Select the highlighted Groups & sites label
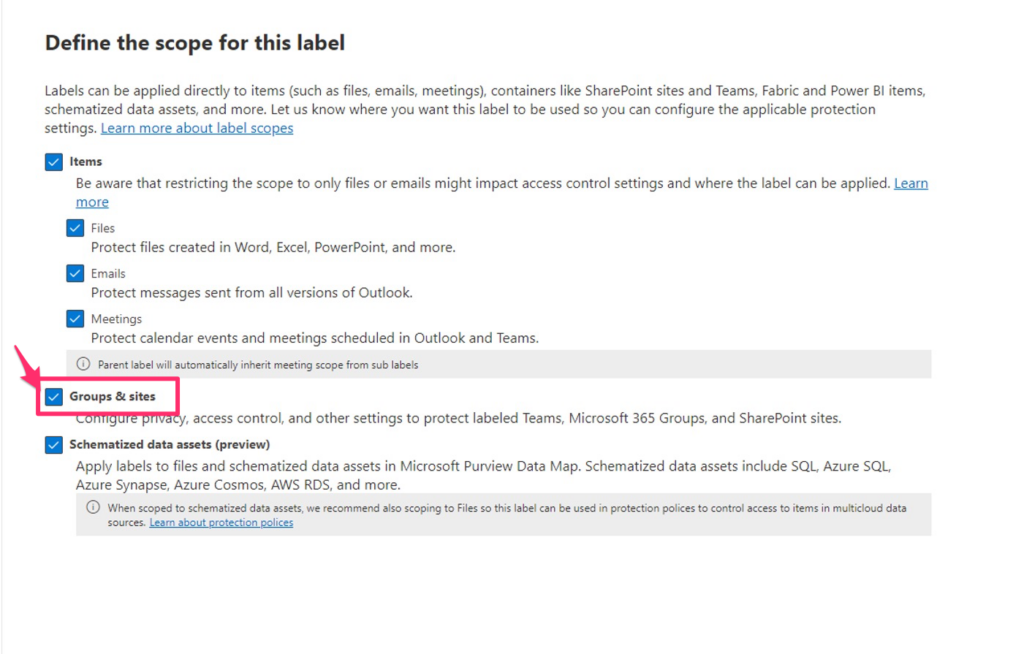 click(113, 396)
